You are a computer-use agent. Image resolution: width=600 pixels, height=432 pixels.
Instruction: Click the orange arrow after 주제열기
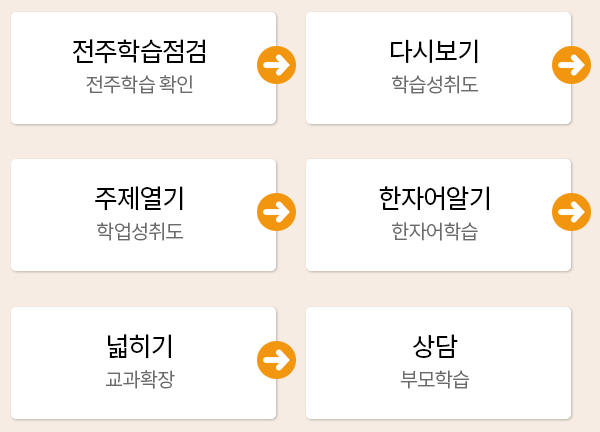tap(276, 212)
